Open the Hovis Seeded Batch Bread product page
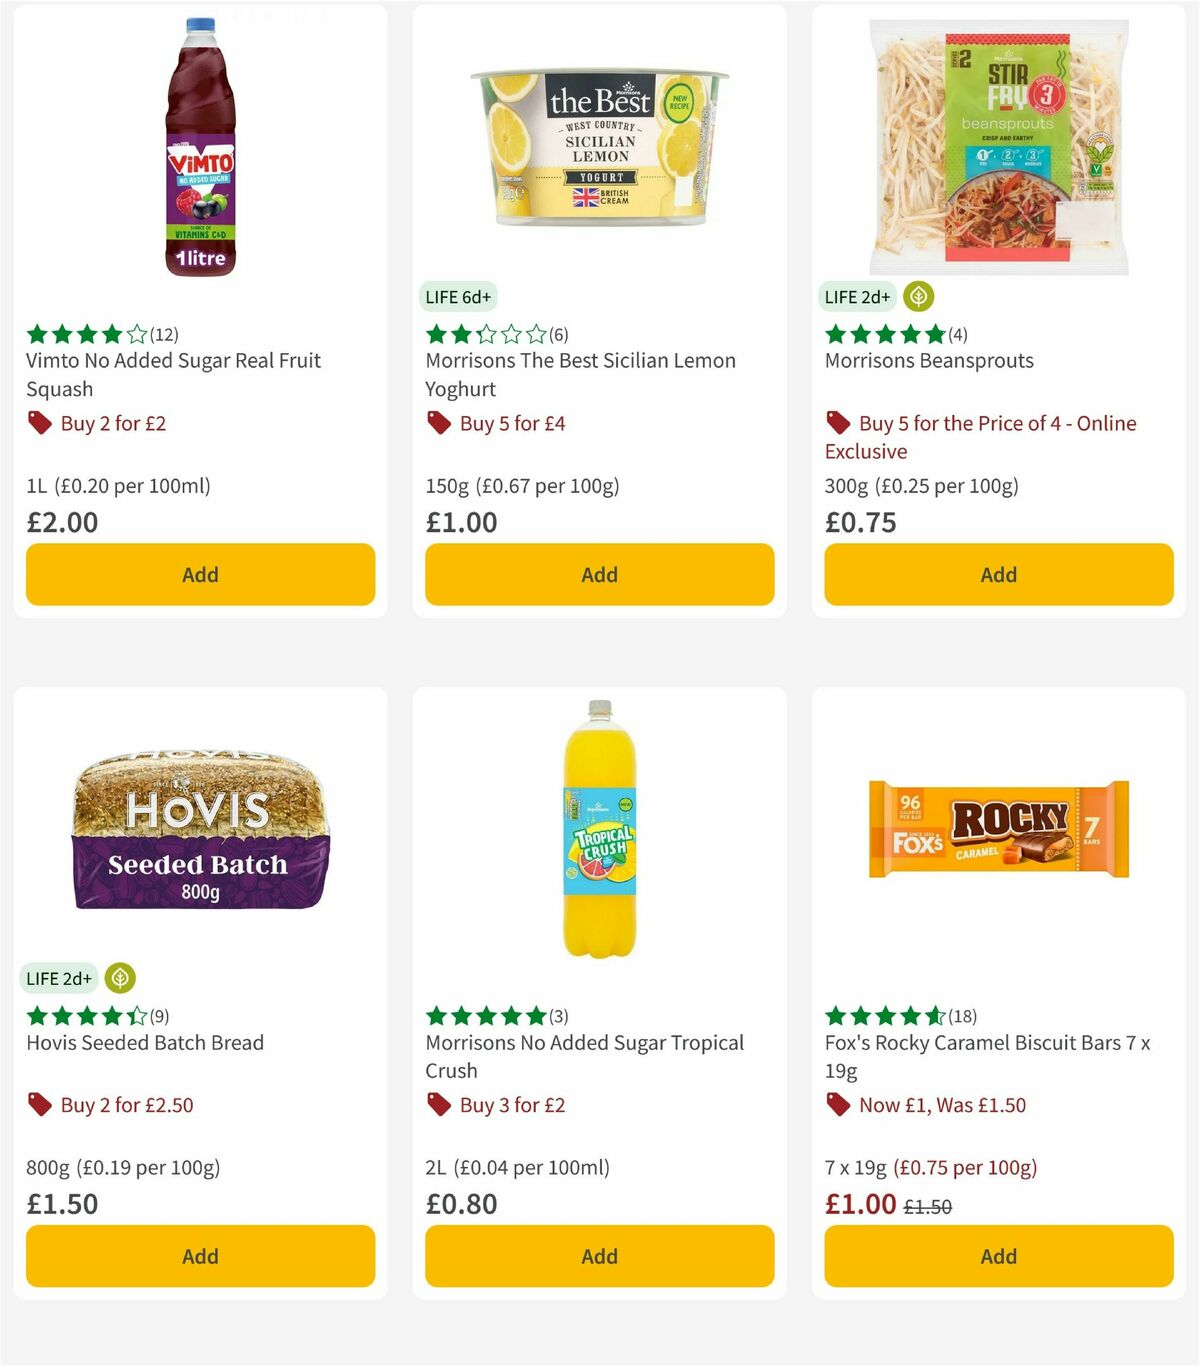This screenshot has width=1200, height=1366. click(143, 1042)
